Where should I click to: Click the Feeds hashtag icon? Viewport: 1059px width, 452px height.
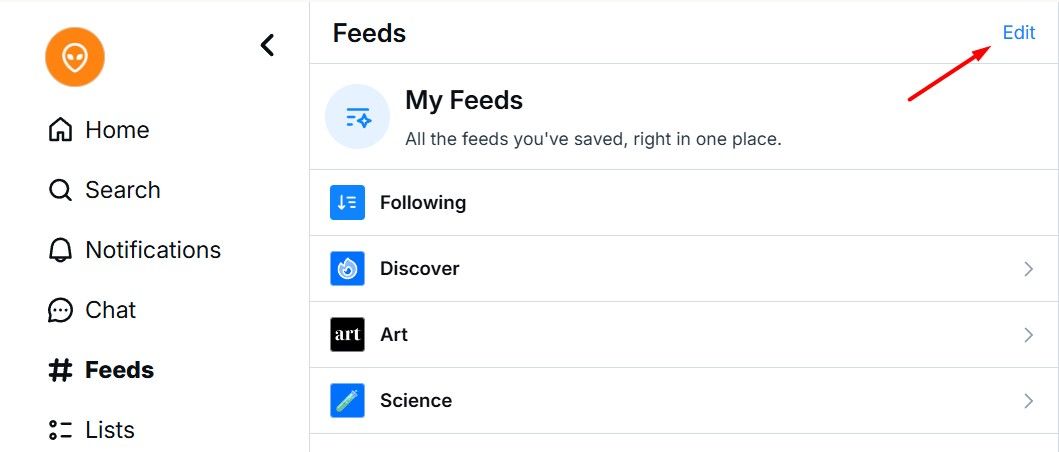click(61, 370)
